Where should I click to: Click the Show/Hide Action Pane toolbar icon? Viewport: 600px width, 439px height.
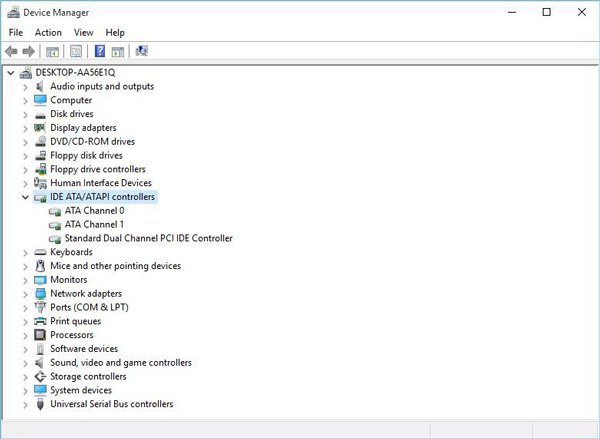118,51
